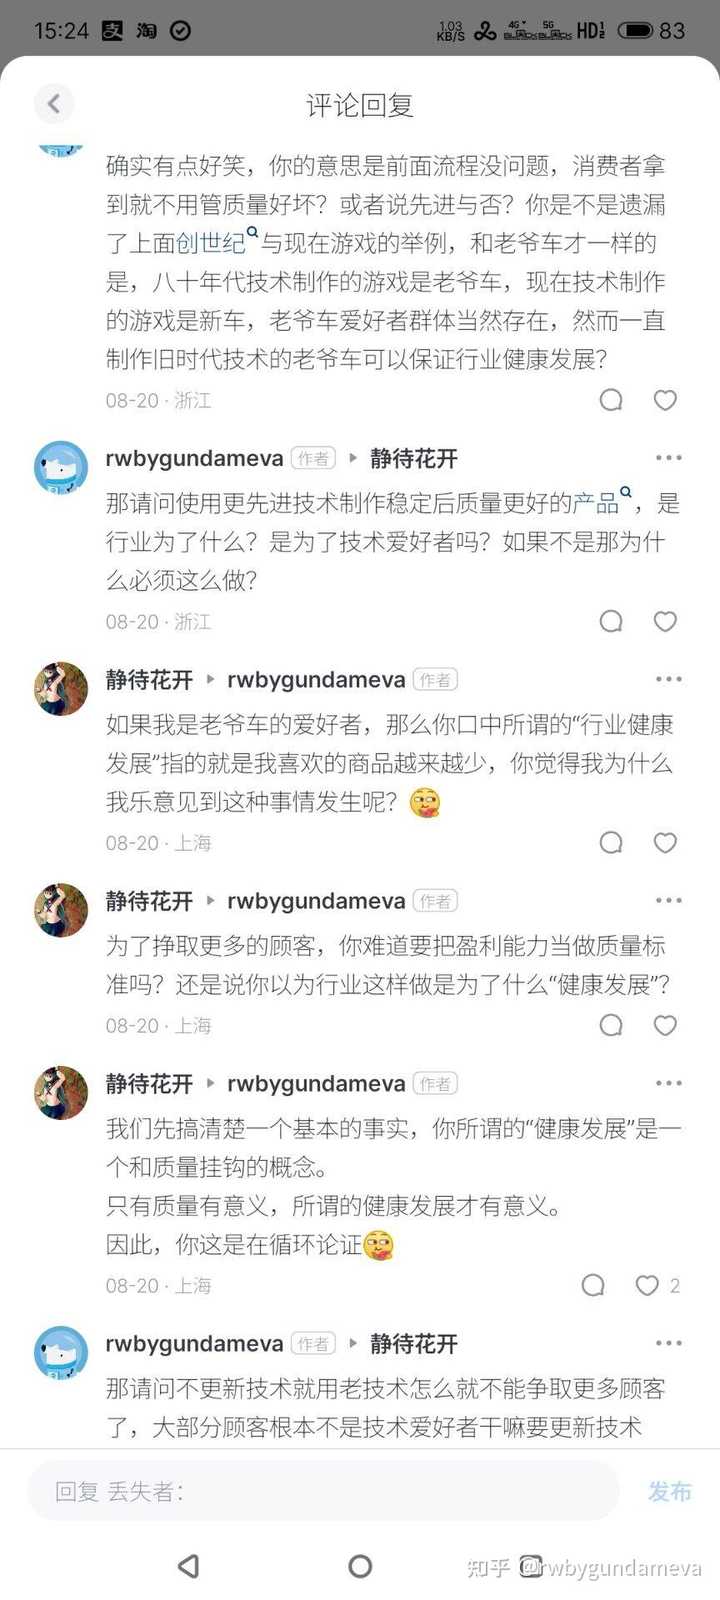Reply to the 盈利能力 comment
720x1600 pixels.
tap(611, 1025)
